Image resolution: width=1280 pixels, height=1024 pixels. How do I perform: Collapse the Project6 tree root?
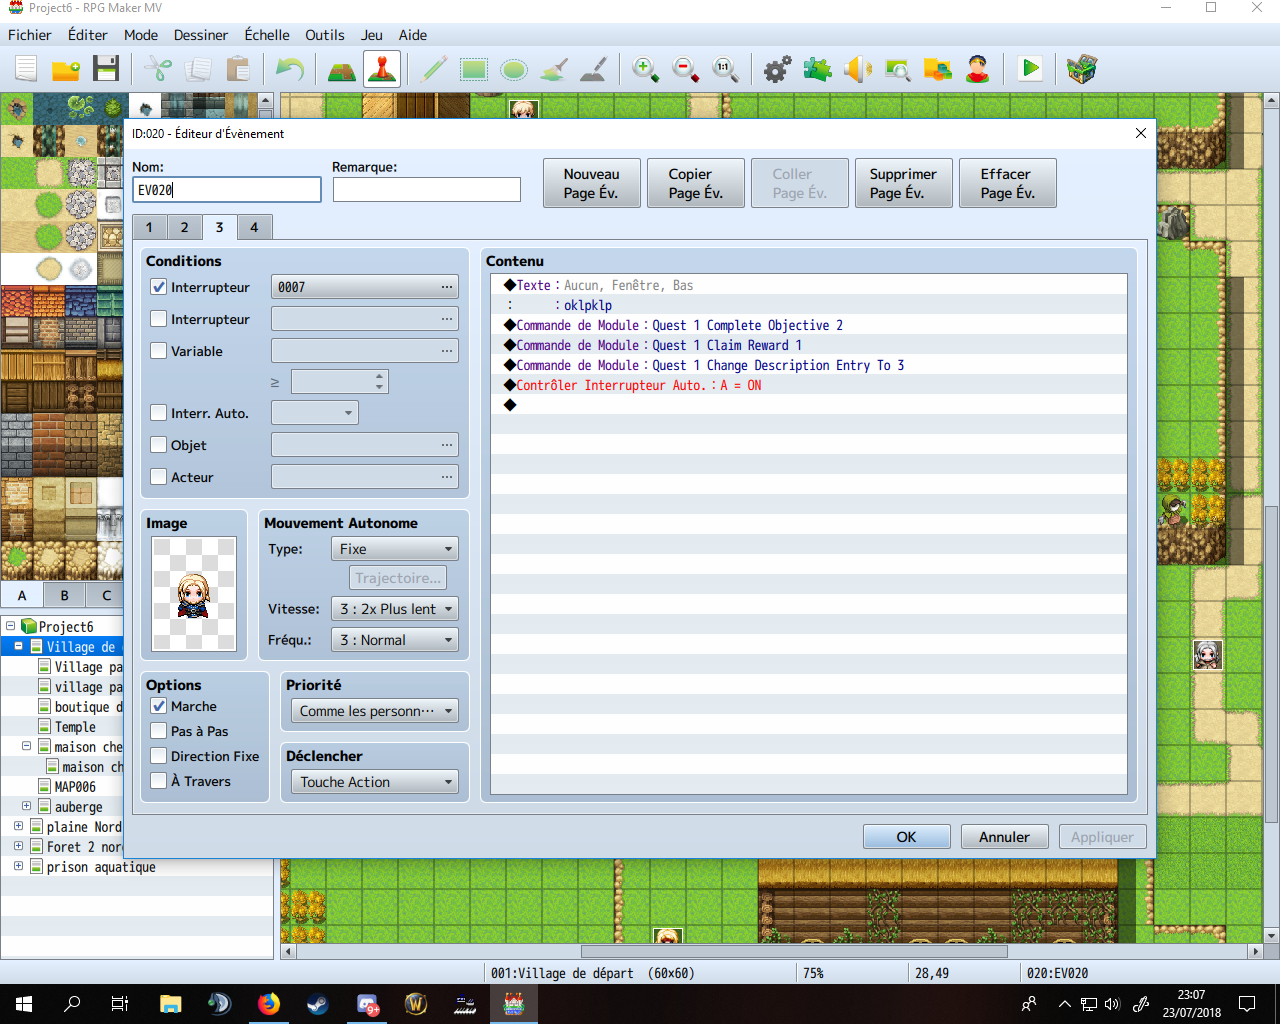coord(10,626)
